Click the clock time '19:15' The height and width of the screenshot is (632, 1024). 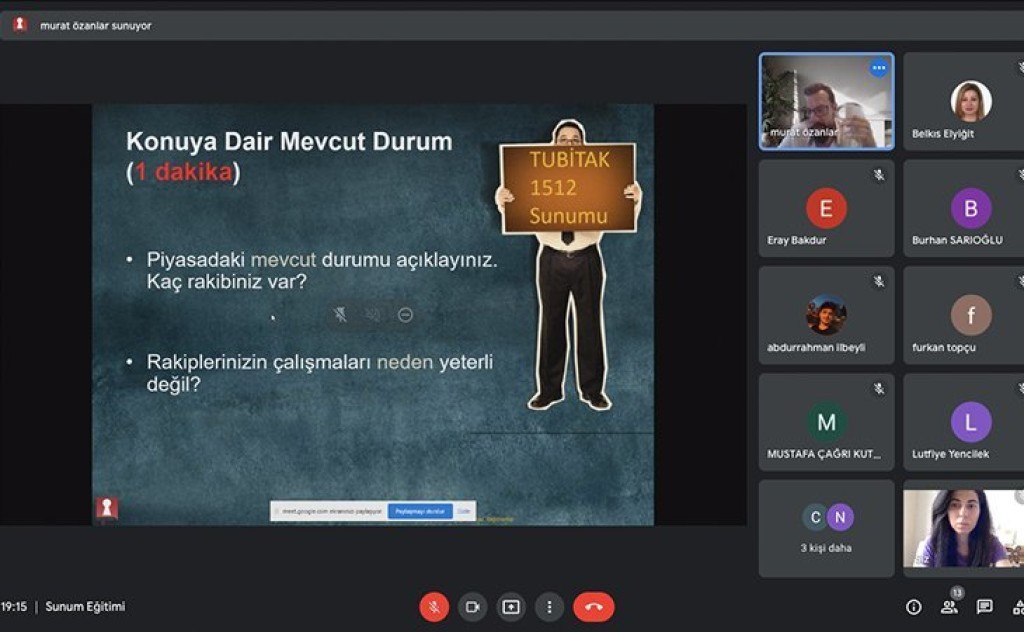click(x=14, y=607)
